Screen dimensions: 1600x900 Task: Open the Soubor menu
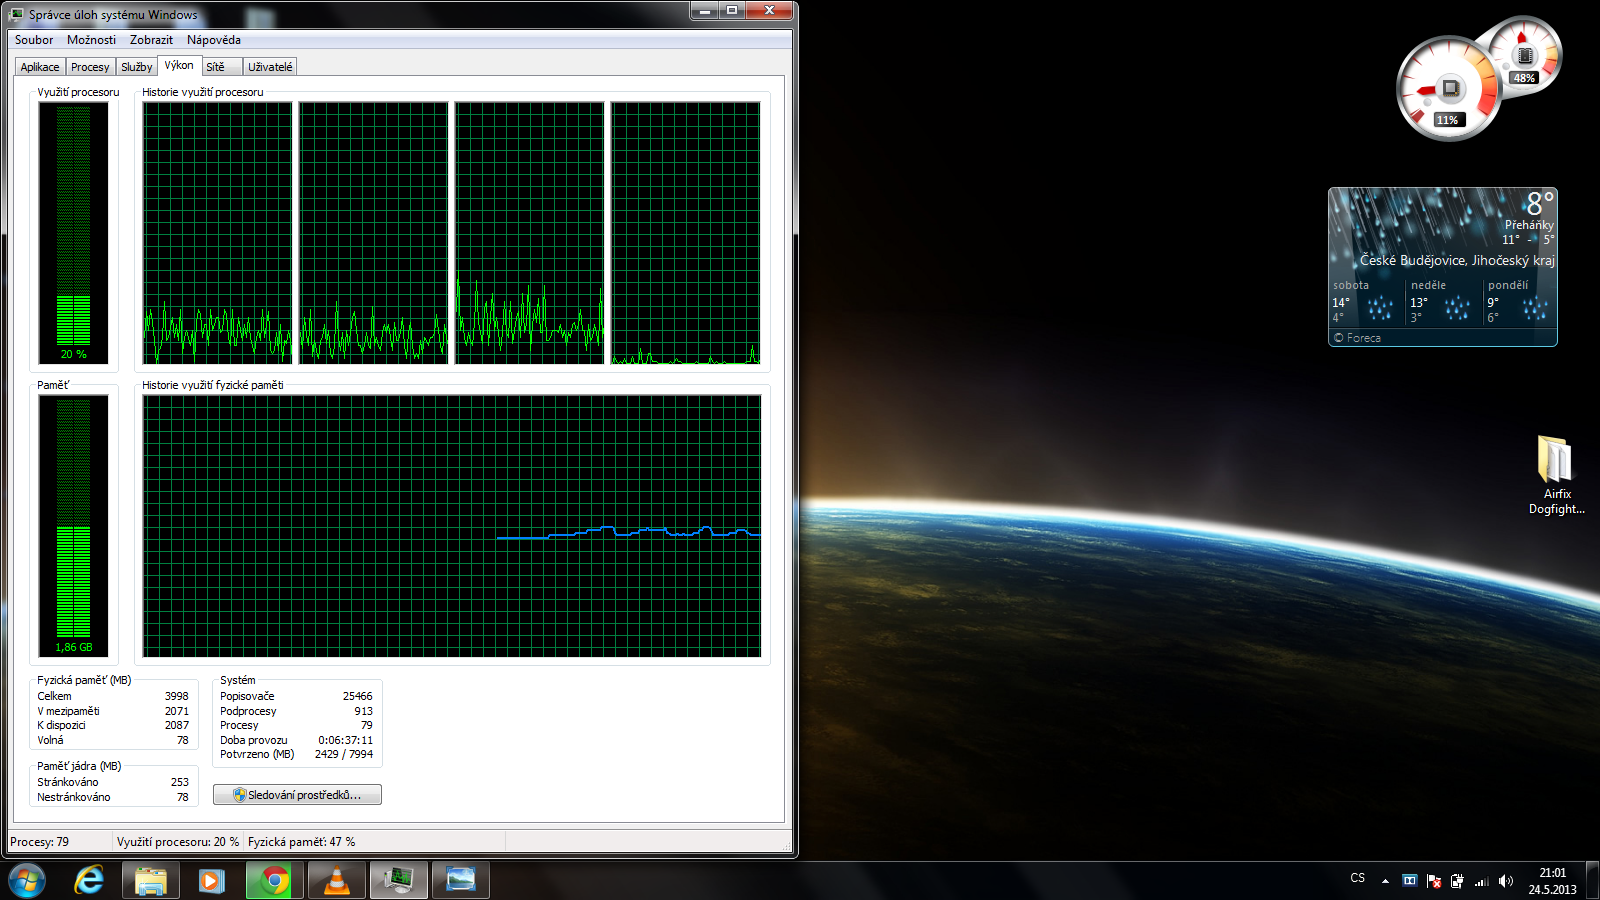[x=34, y=40]
